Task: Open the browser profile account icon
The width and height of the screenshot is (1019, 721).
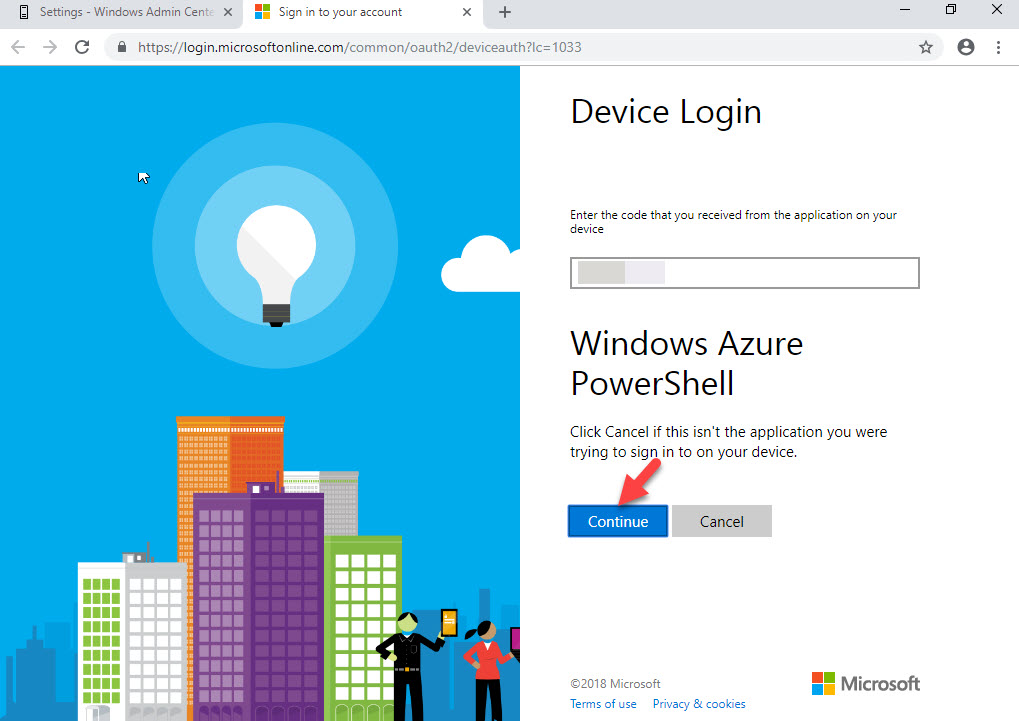Action: coord(966,47)
